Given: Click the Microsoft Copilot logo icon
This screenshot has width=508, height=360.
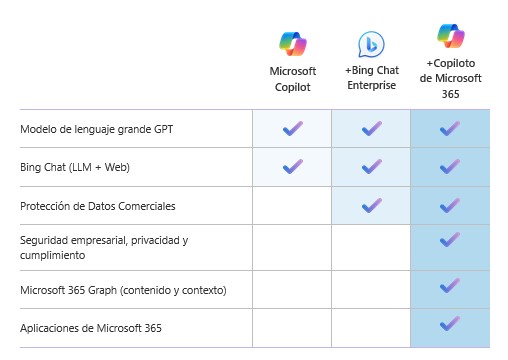Looking at the screenshot, I should coord(293,44).
